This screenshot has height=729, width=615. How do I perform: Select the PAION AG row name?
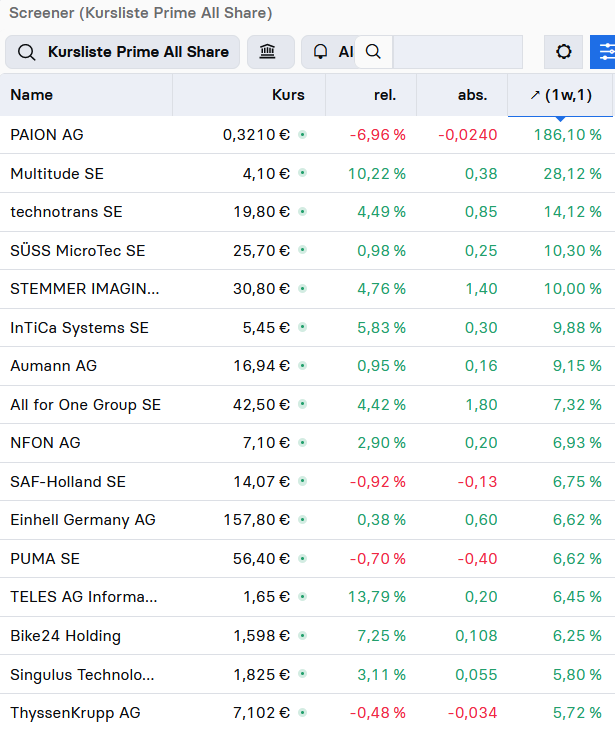pos(47,135)
